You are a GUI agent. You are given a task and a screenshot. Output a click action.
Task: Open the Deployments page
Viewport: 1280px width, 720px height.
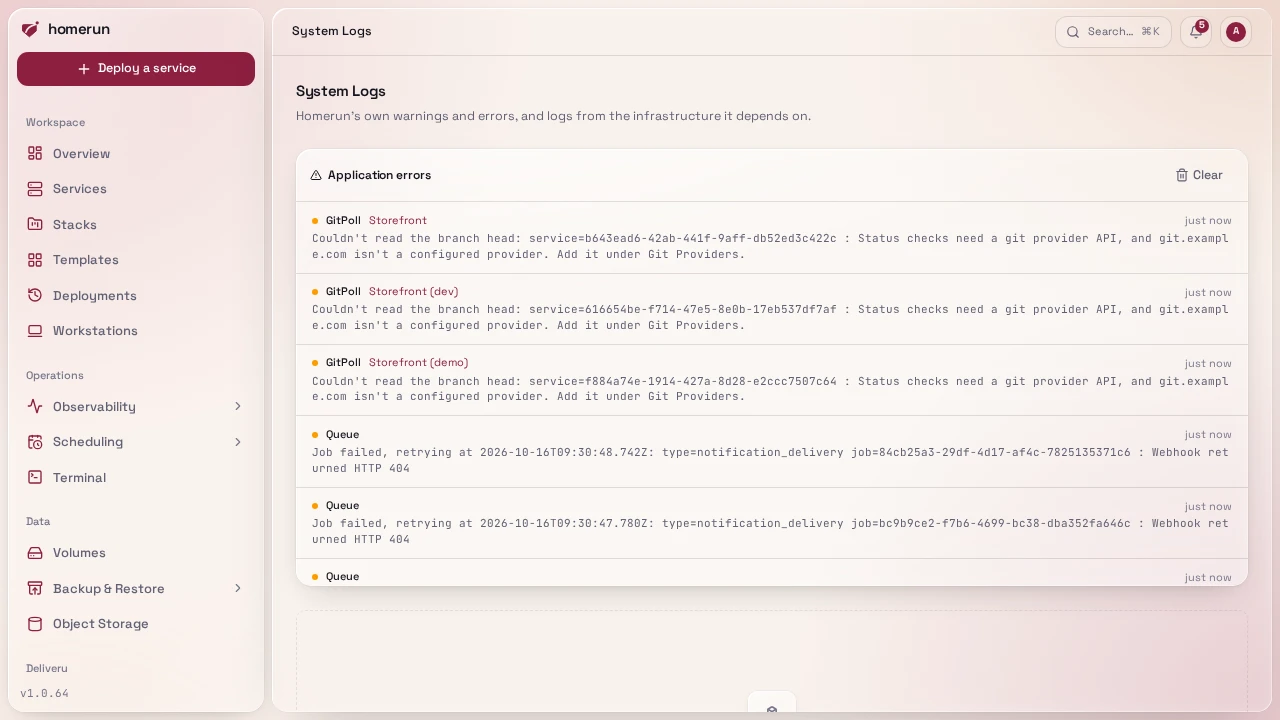click(136, 295)
